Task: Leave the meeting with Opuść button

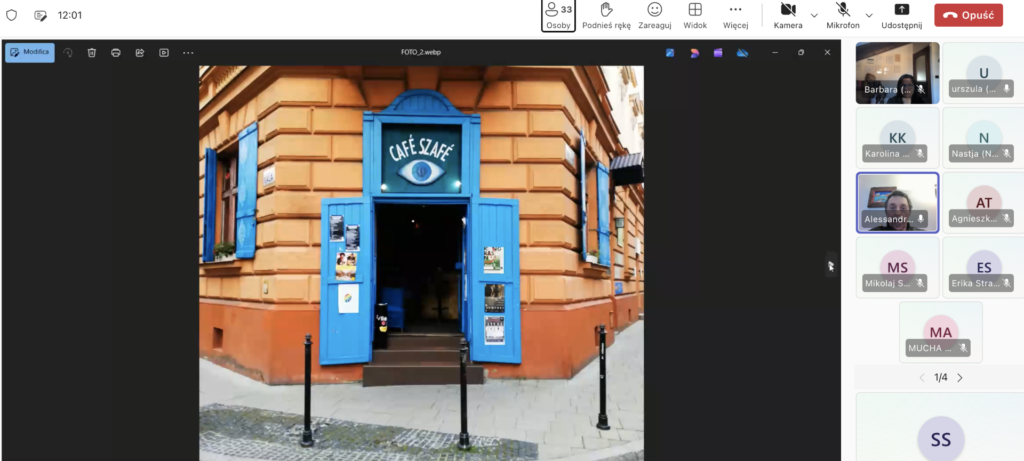Action: pyautogui.click(x=968, y=15)
